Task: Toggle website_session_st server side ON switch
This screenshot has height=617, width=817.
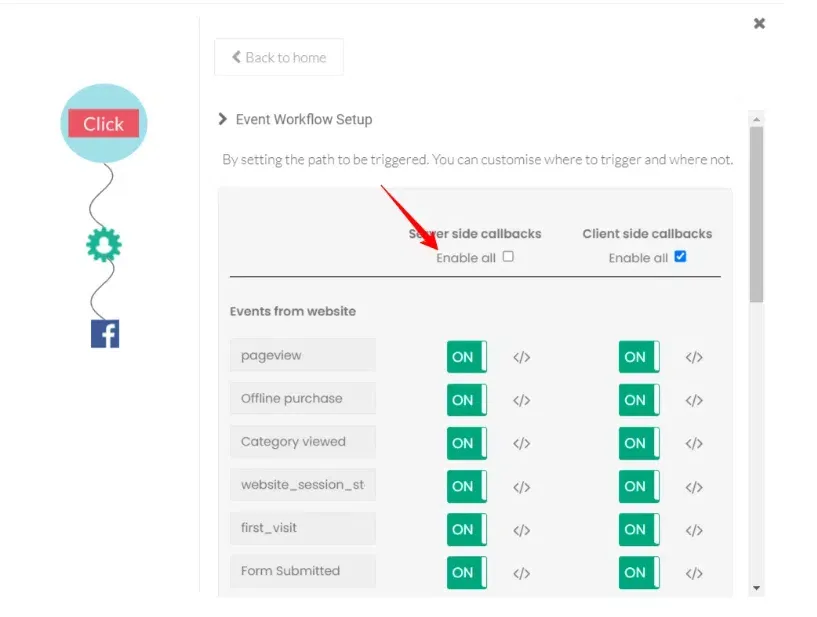Action: 466,486
